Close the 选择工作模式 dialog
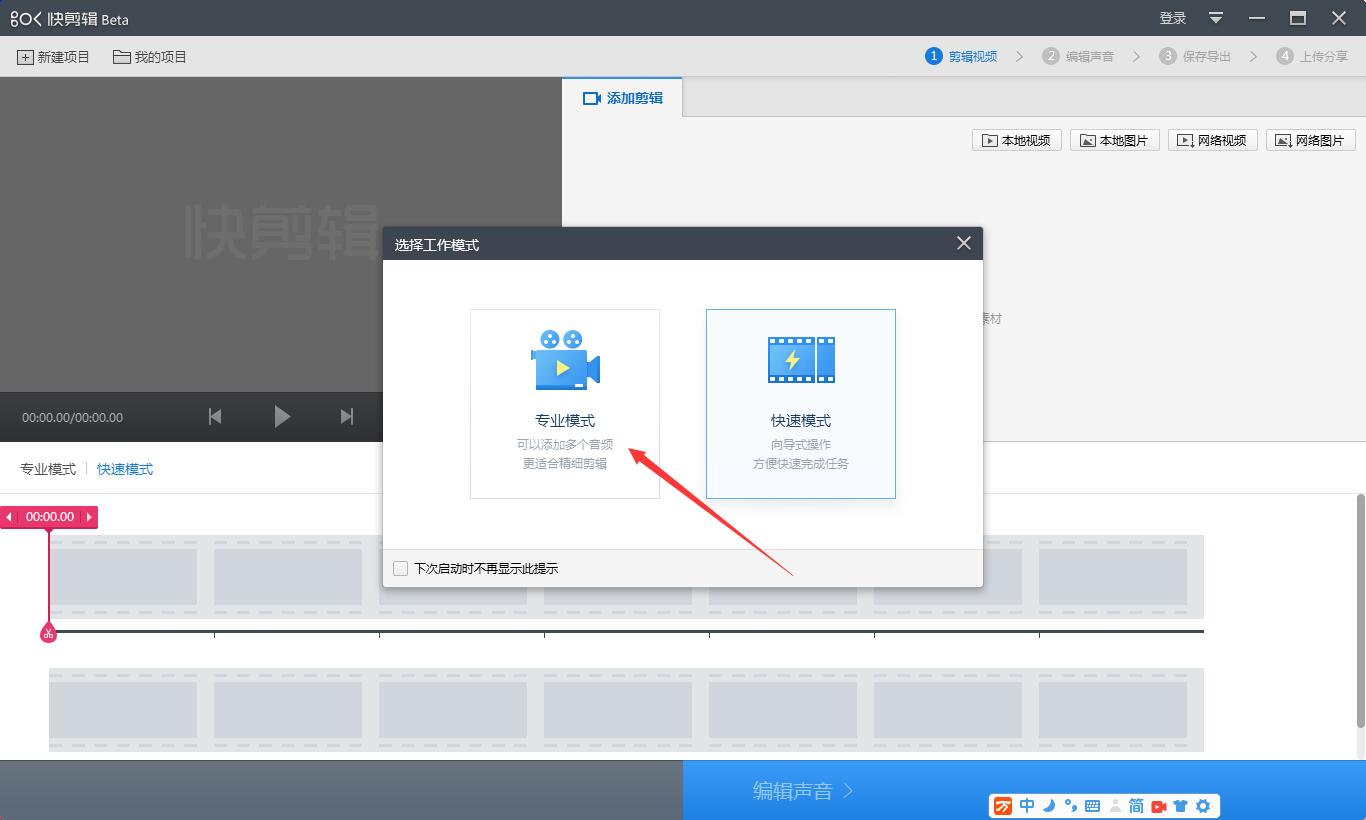This screenshot has width=1366, height=820. (x=963, y=243)
